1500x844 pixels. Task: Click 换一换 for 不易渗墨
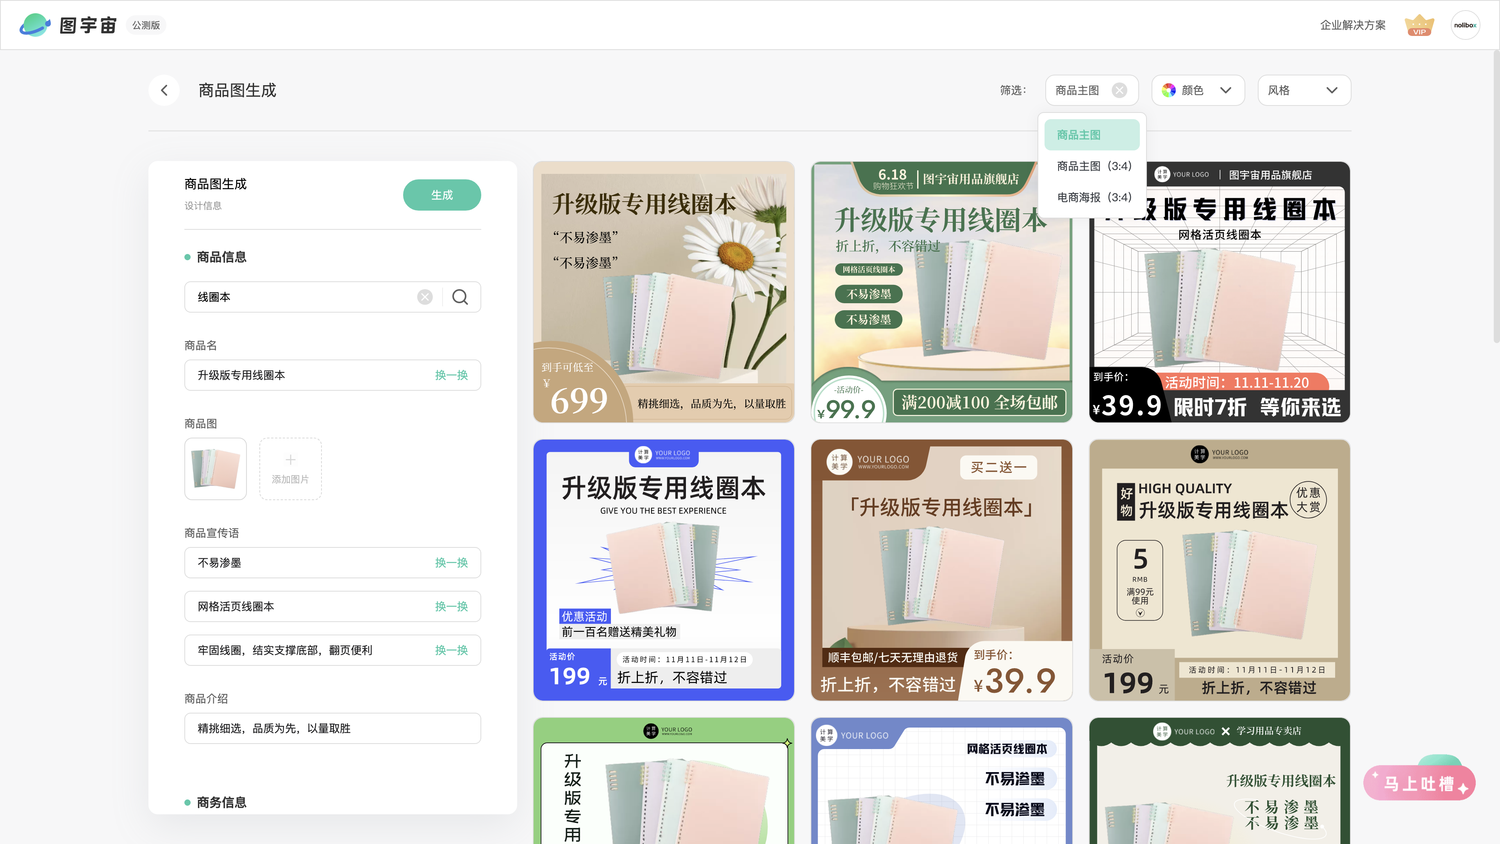[x=451, y=563]
